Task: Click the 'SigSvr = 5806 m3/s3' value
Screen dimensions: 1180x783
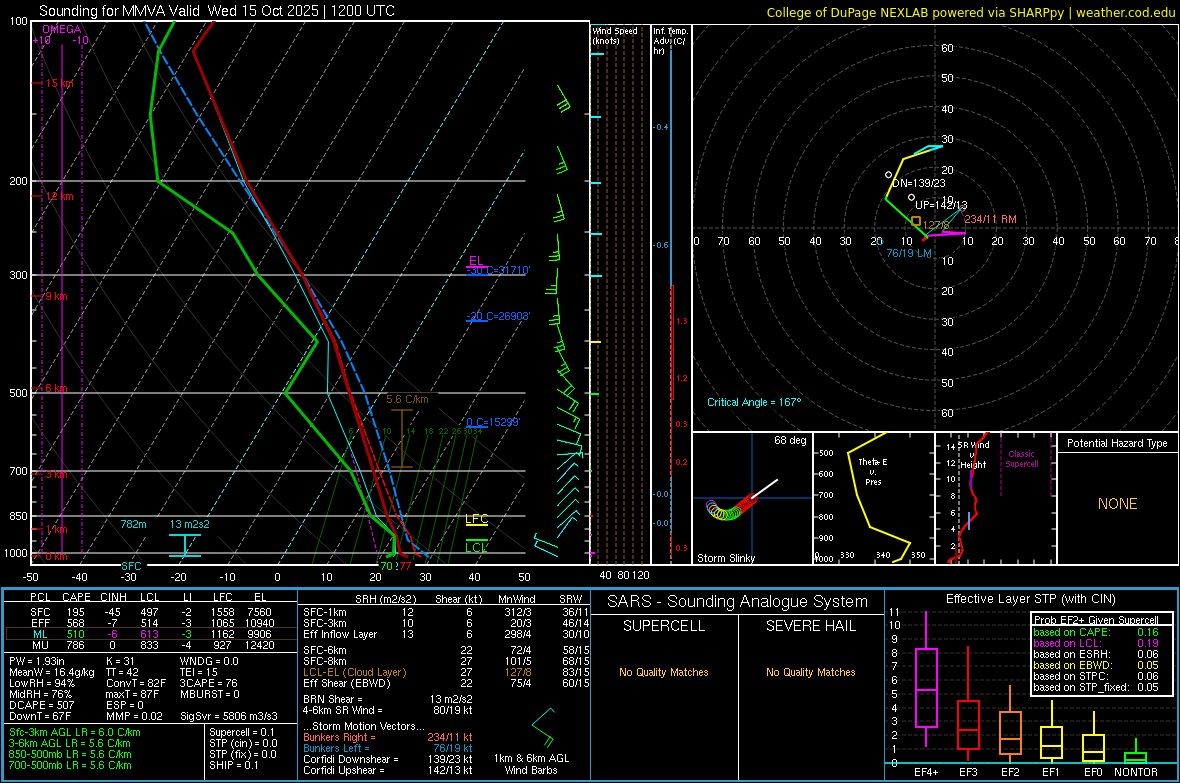Action: [x=229, y=716]
